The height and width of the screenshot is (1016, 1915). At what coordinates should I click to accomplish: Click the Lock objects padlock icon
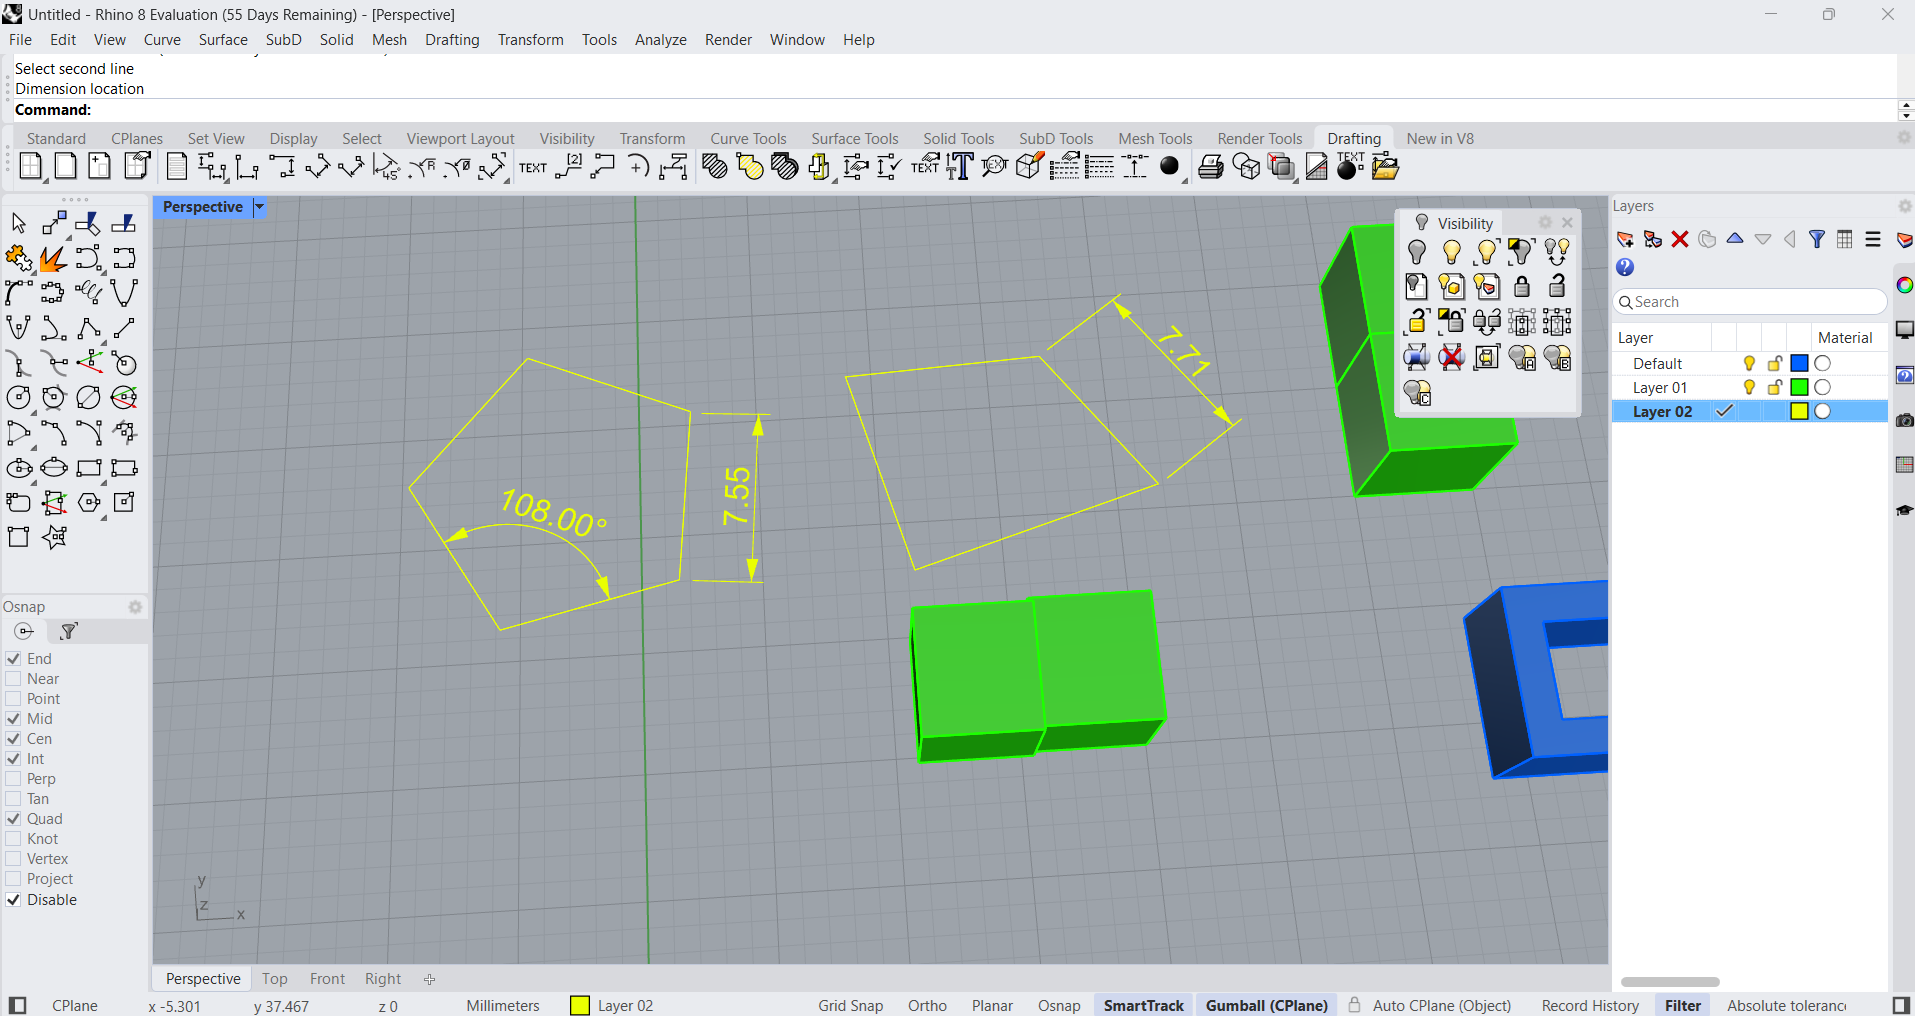(x=1521, y=287)
